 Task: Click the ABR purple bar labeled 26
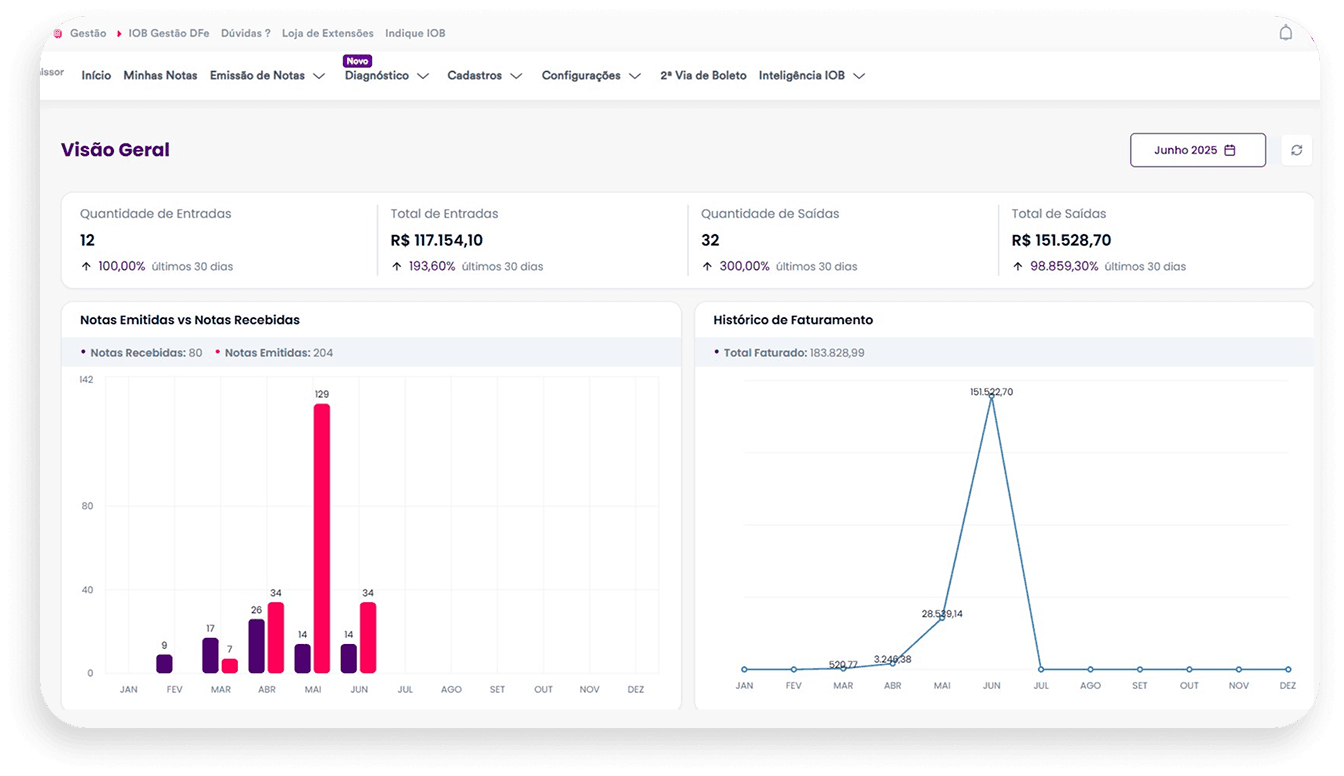[257, 646]
